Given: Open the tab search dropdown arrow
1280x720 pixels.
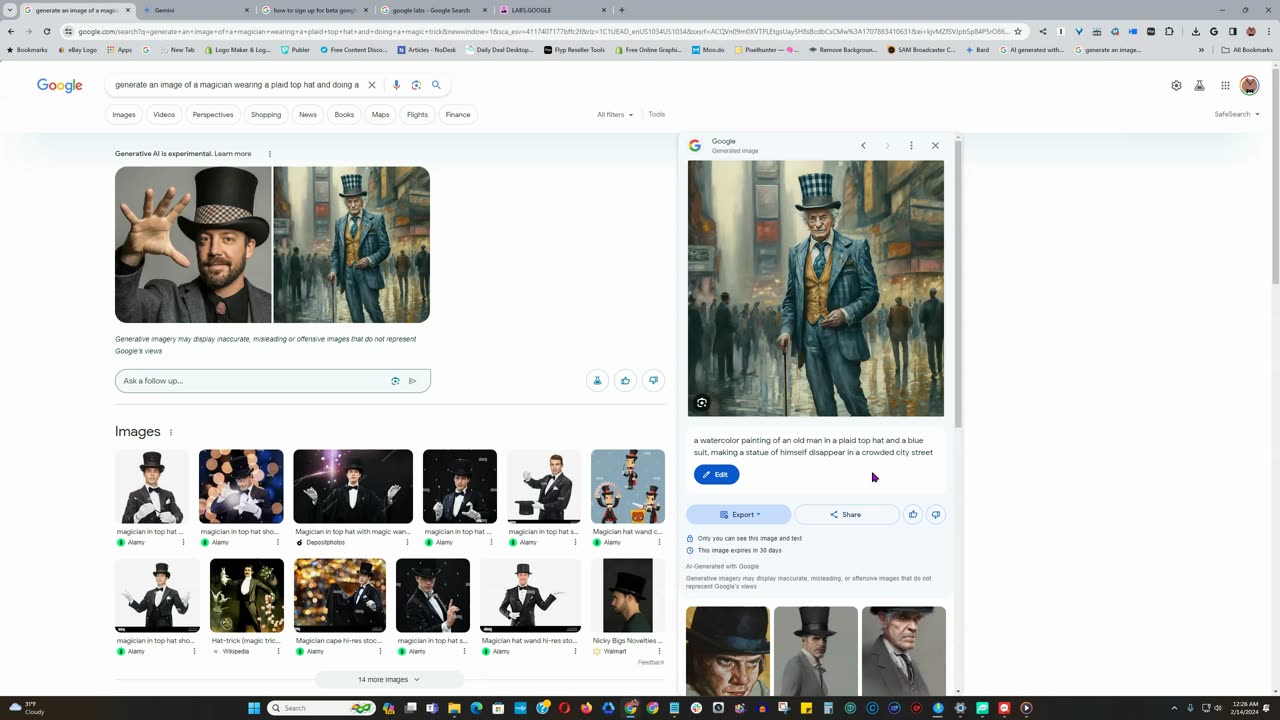Looking at the screenshot, I should [10, 10].
